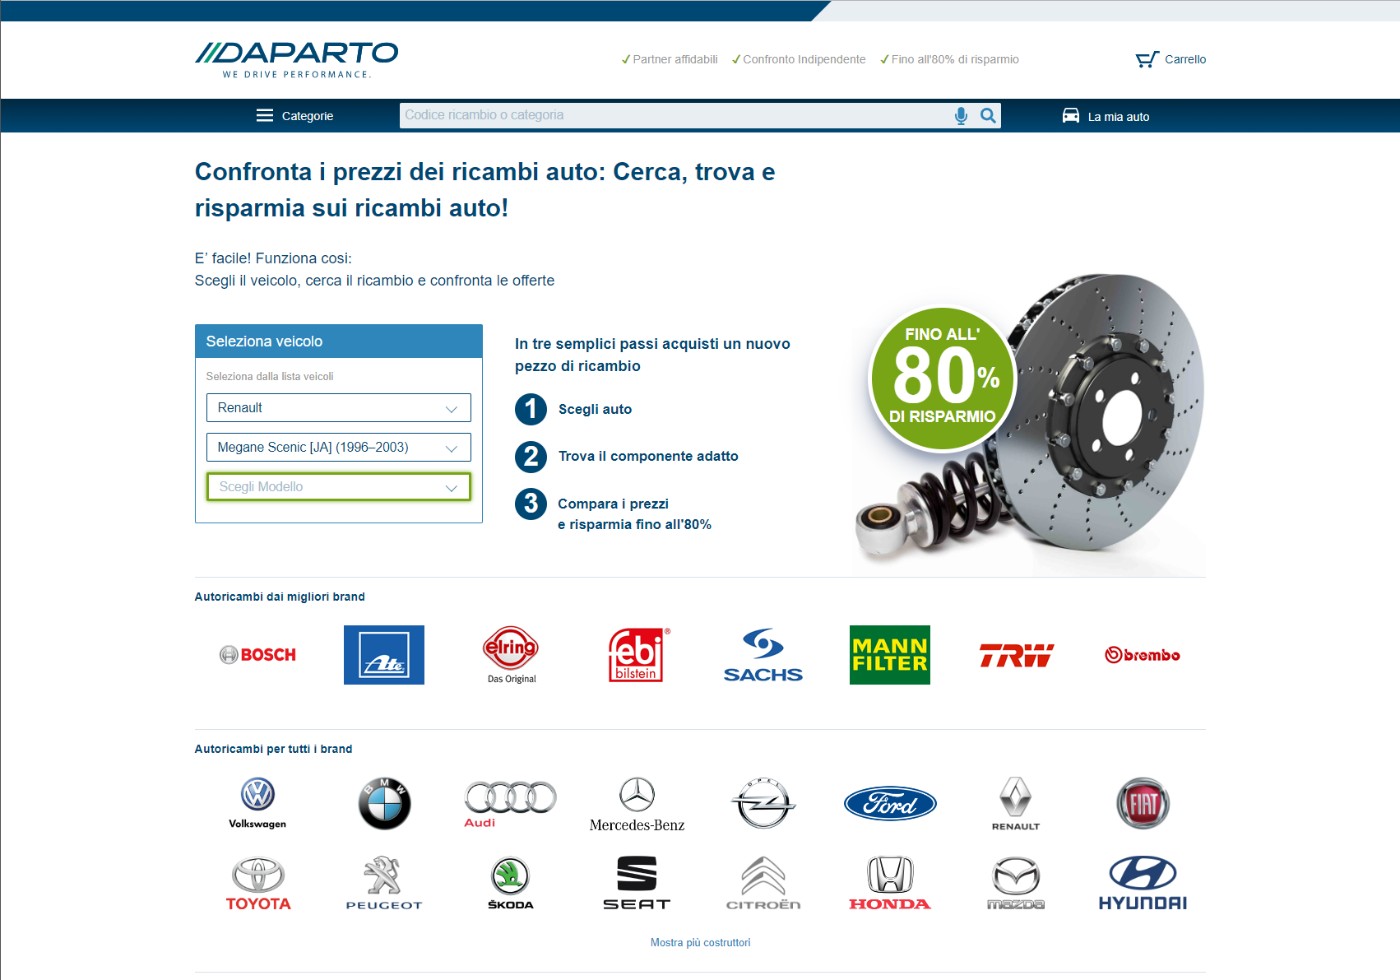
Task: Choose the Toyota manufacturer logo
Action: (x=258, y=883)
